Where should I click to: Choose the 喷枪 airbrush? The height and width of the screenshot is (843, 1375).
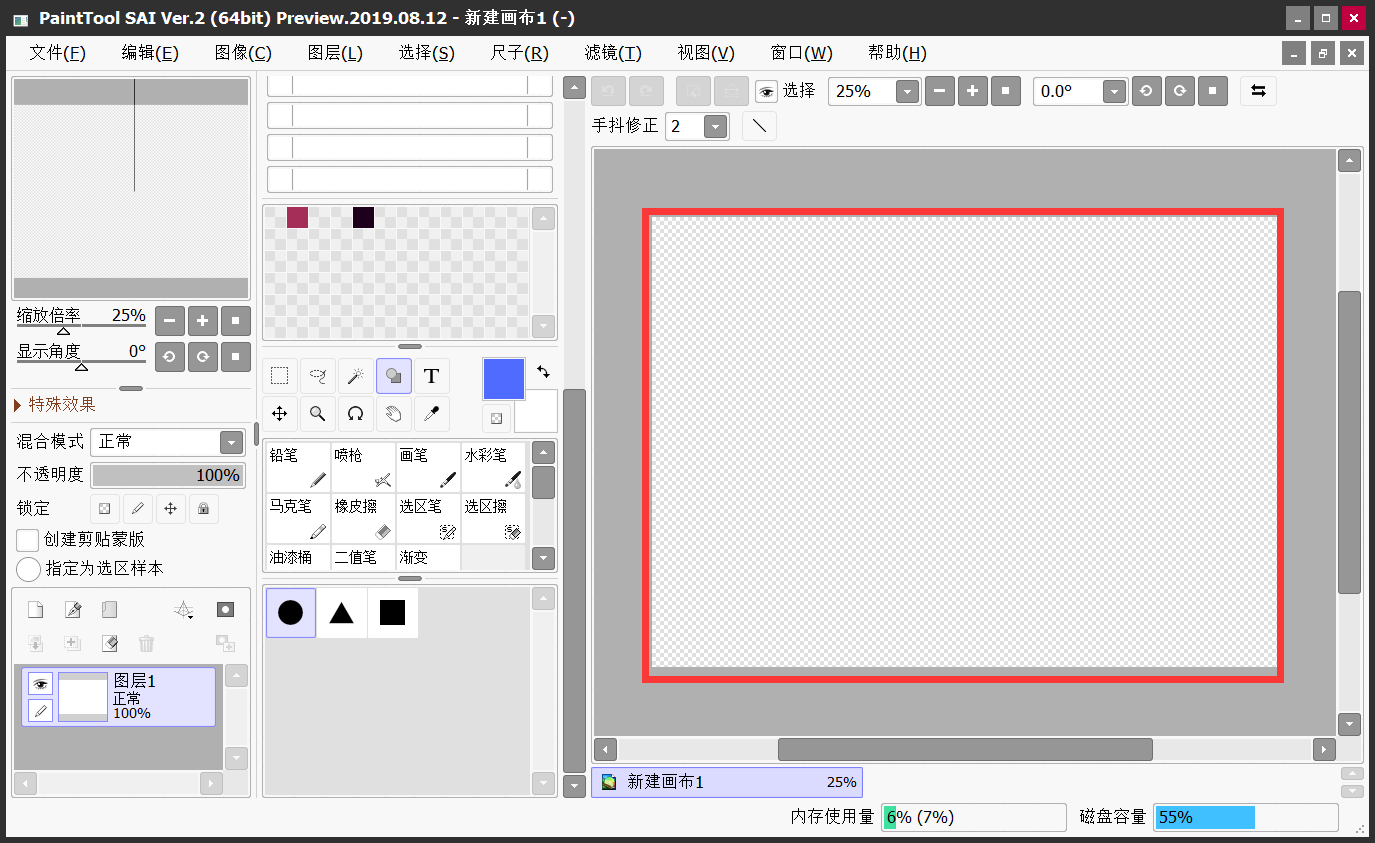[x=363, y=468]
